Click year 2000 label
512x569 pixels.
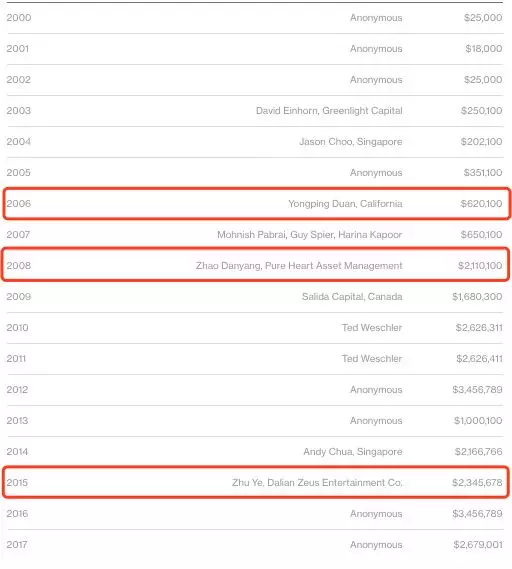(x=19, y=17)
